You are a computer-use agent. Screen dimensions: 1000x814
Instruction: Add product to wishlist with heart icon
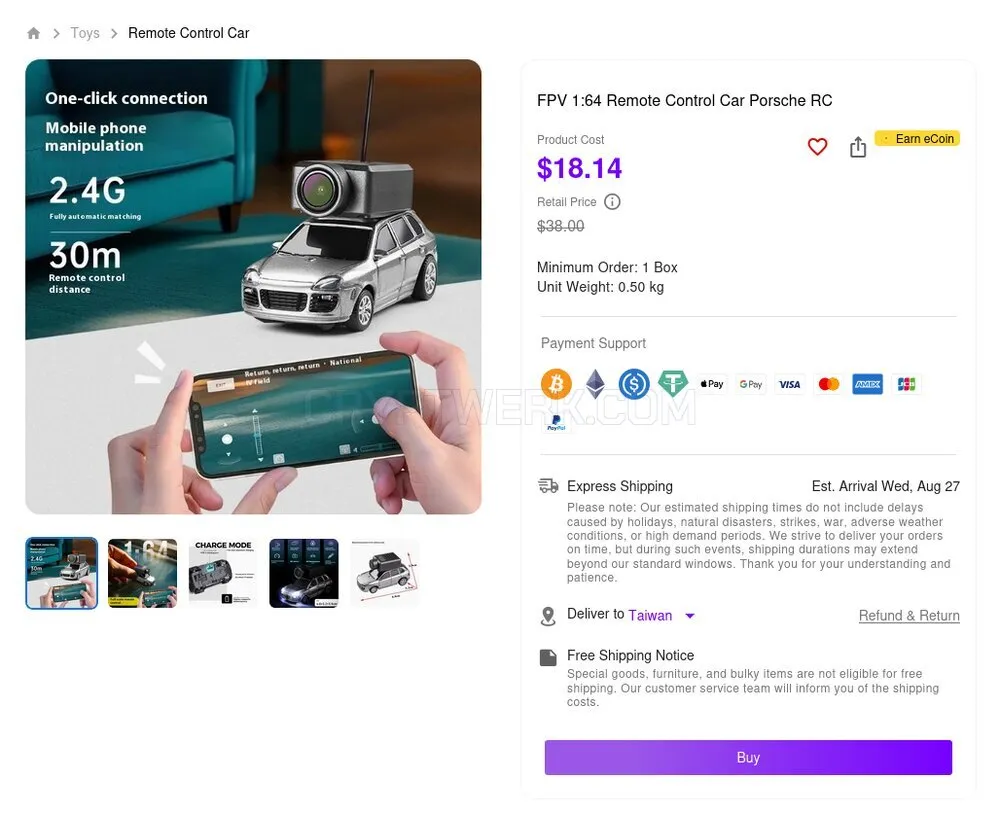(x=817, y=147)
